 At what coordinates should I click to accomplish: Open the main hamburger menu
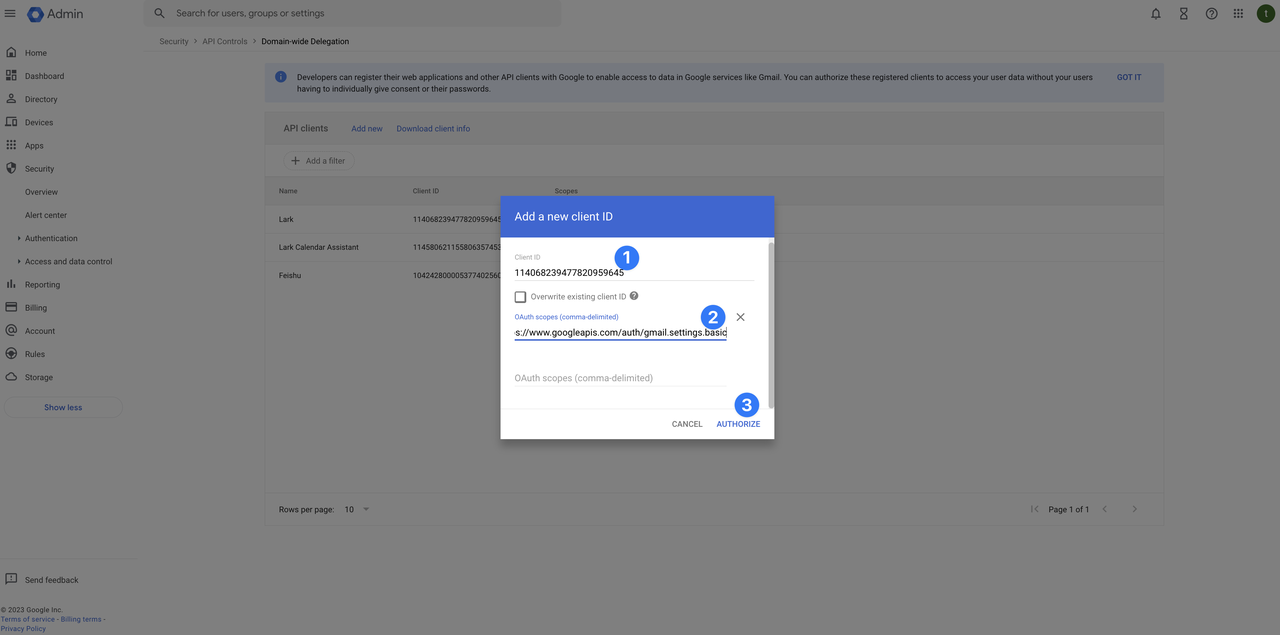tap(11, 14)
